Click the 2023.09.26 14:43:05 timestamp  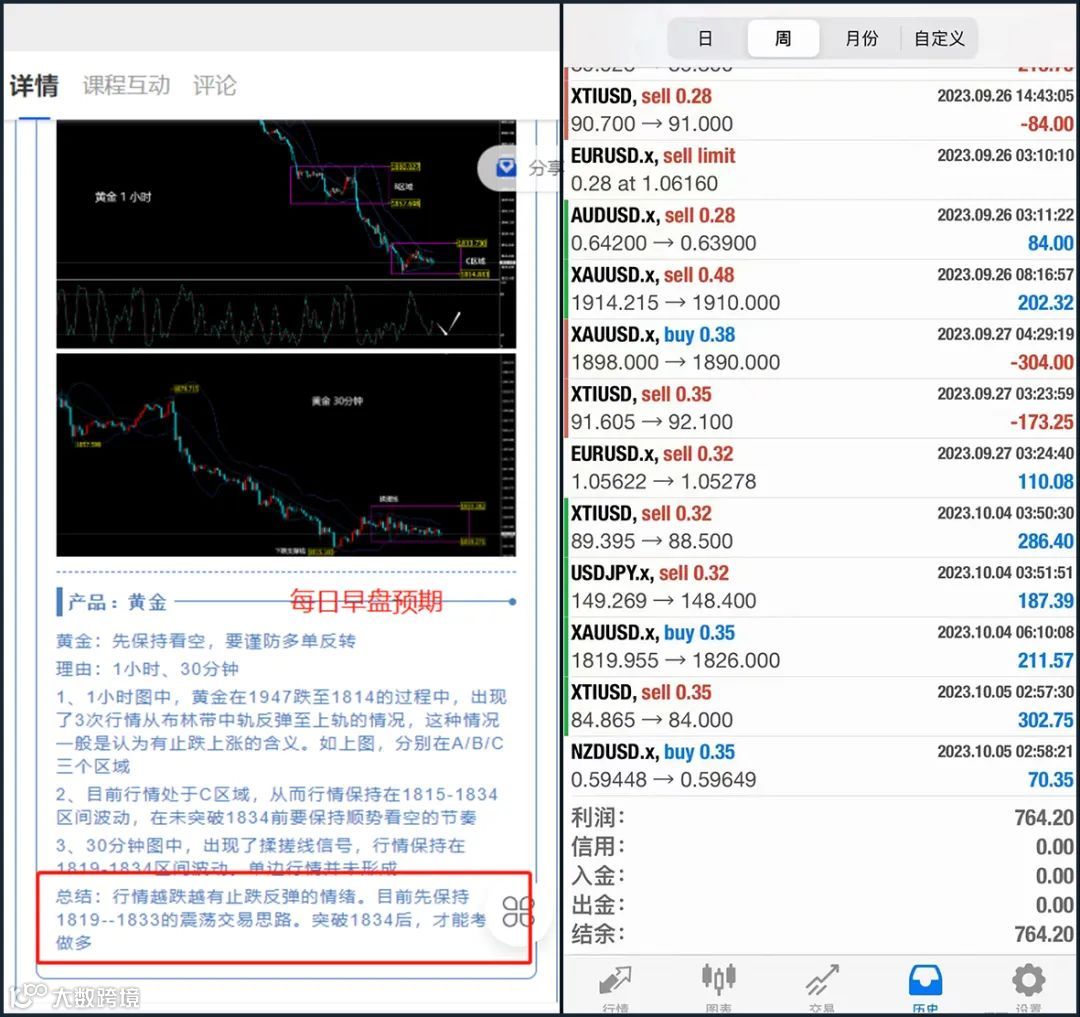1005,96
